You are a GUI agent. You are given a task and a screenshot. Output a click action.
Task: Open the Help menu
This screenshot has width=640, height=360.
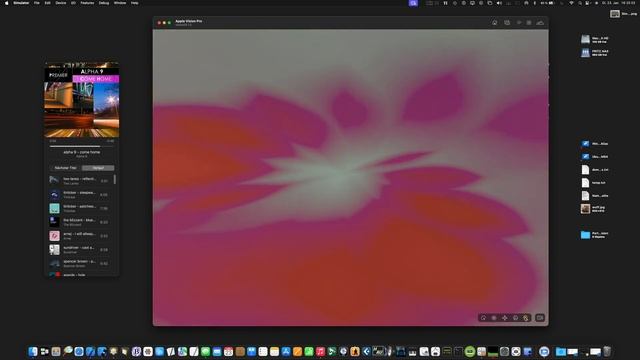[x=134, y=3]
